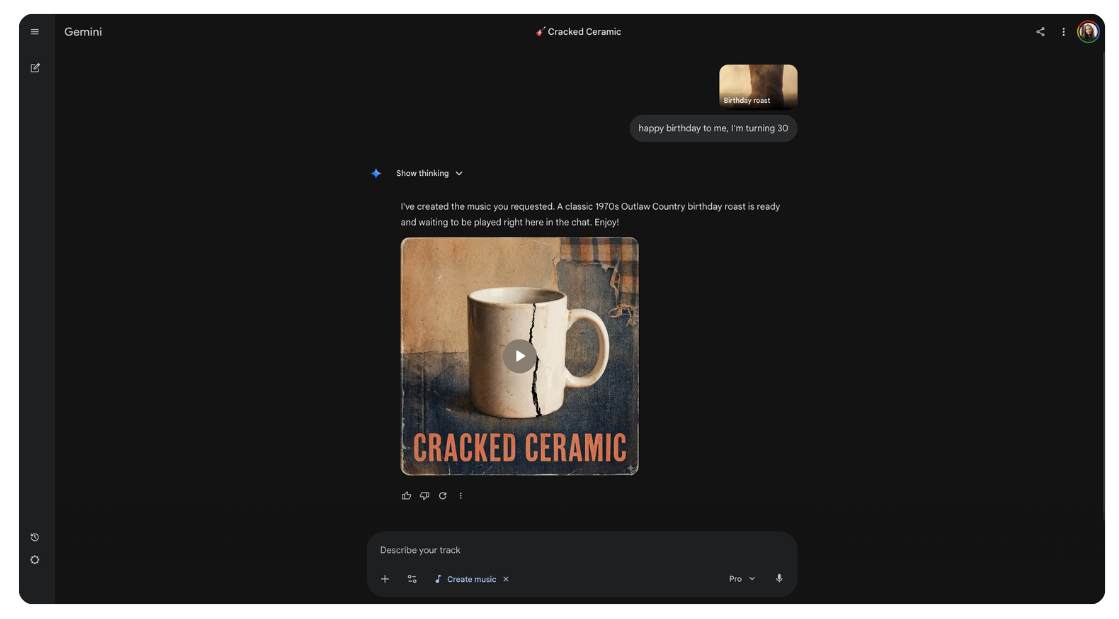The width and height of the screenshot is (1119, 619).
Task: Open Settings from the sidebar
Action: (34, 560)
